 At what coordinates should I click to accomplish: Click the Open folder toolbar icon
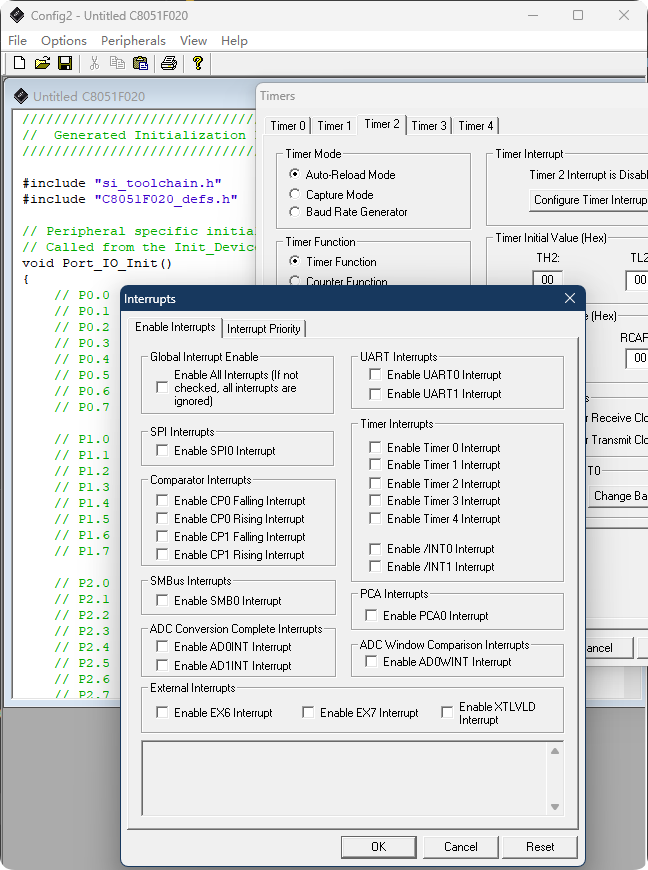coord(42,63)
